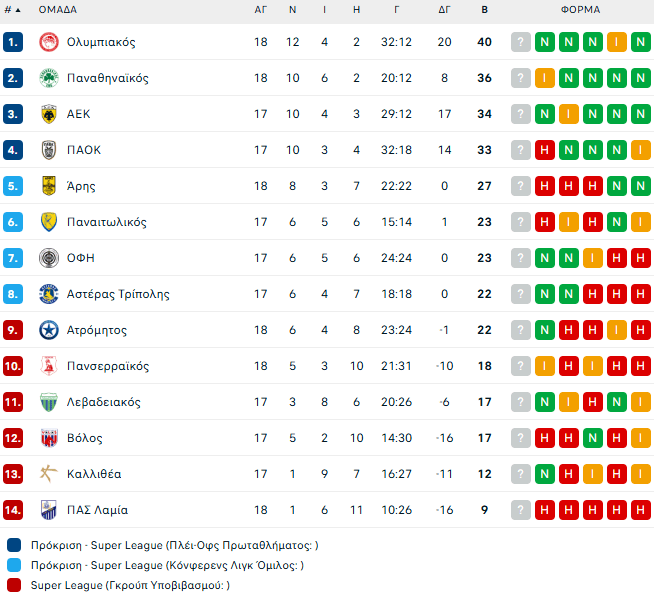
Task: Open the Αστέρας Τρίπολης team link
Action: coord(118,294)
